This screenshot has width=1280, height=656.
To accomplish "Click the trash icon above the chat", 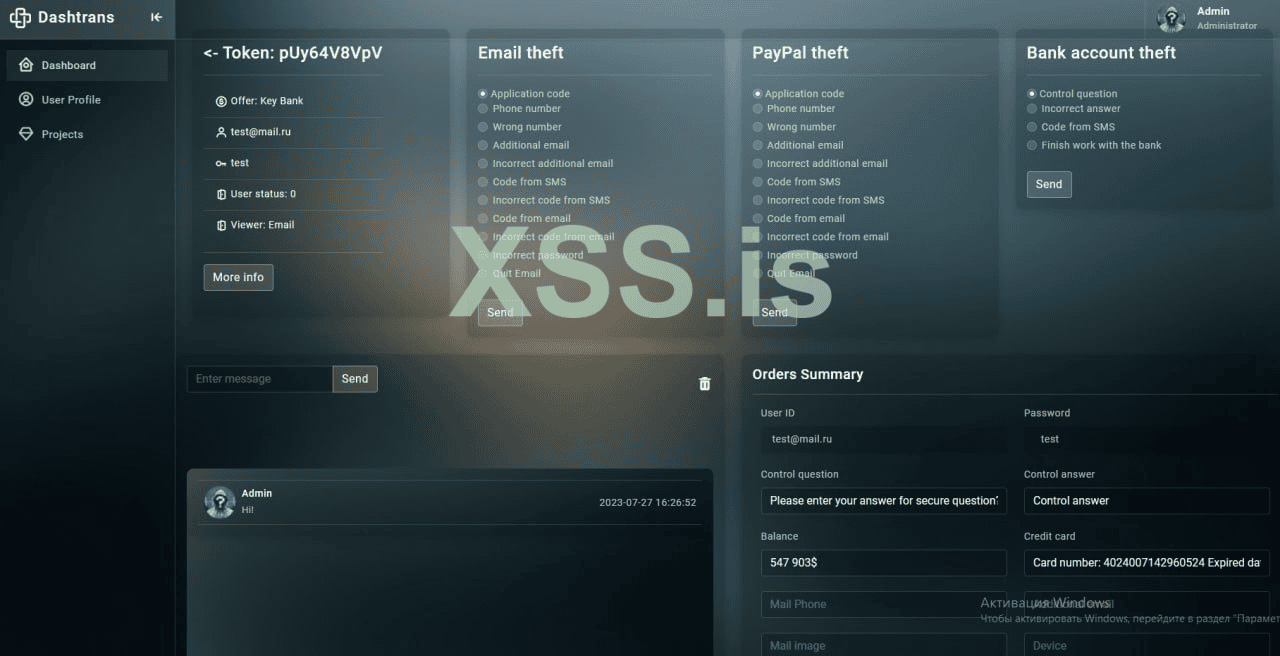I will 704,384.
